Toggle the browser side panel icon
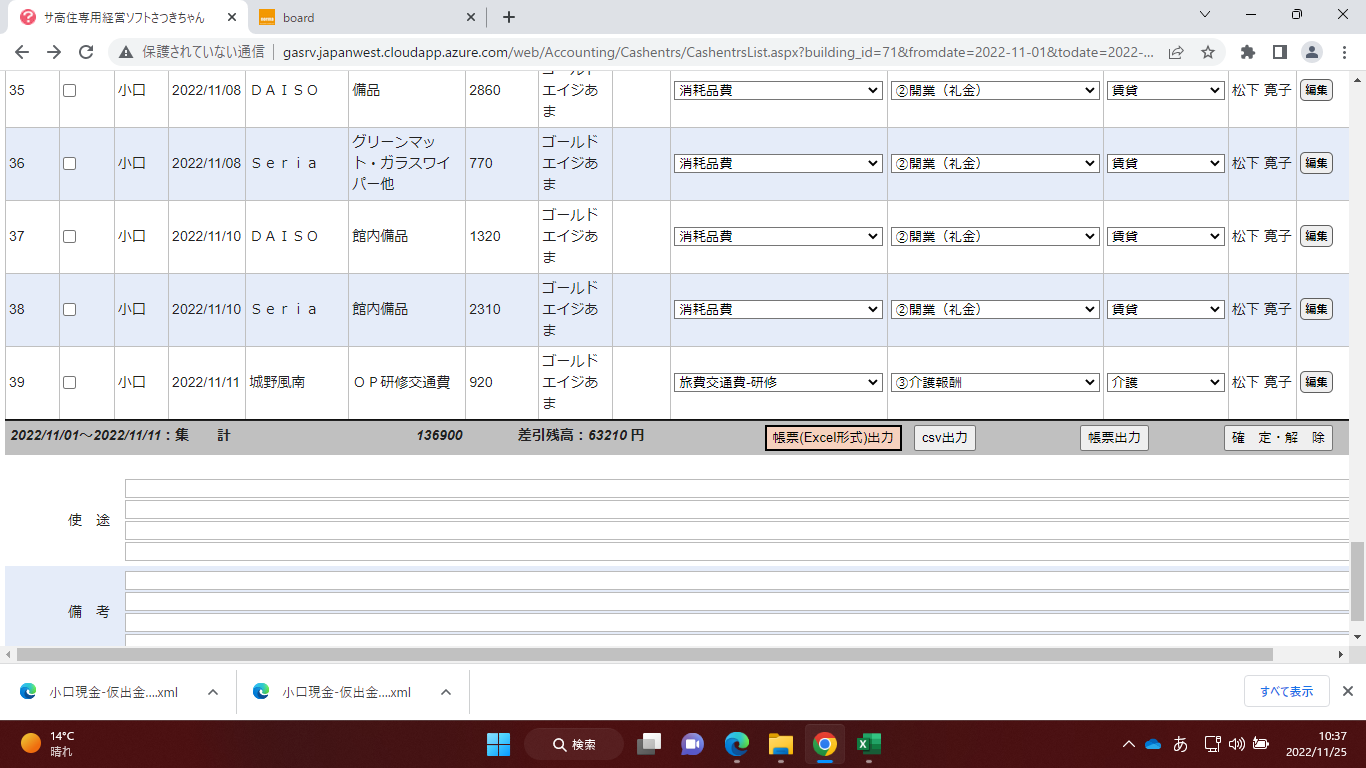This screenshot has width=1366, height=768. (1279, 52)
